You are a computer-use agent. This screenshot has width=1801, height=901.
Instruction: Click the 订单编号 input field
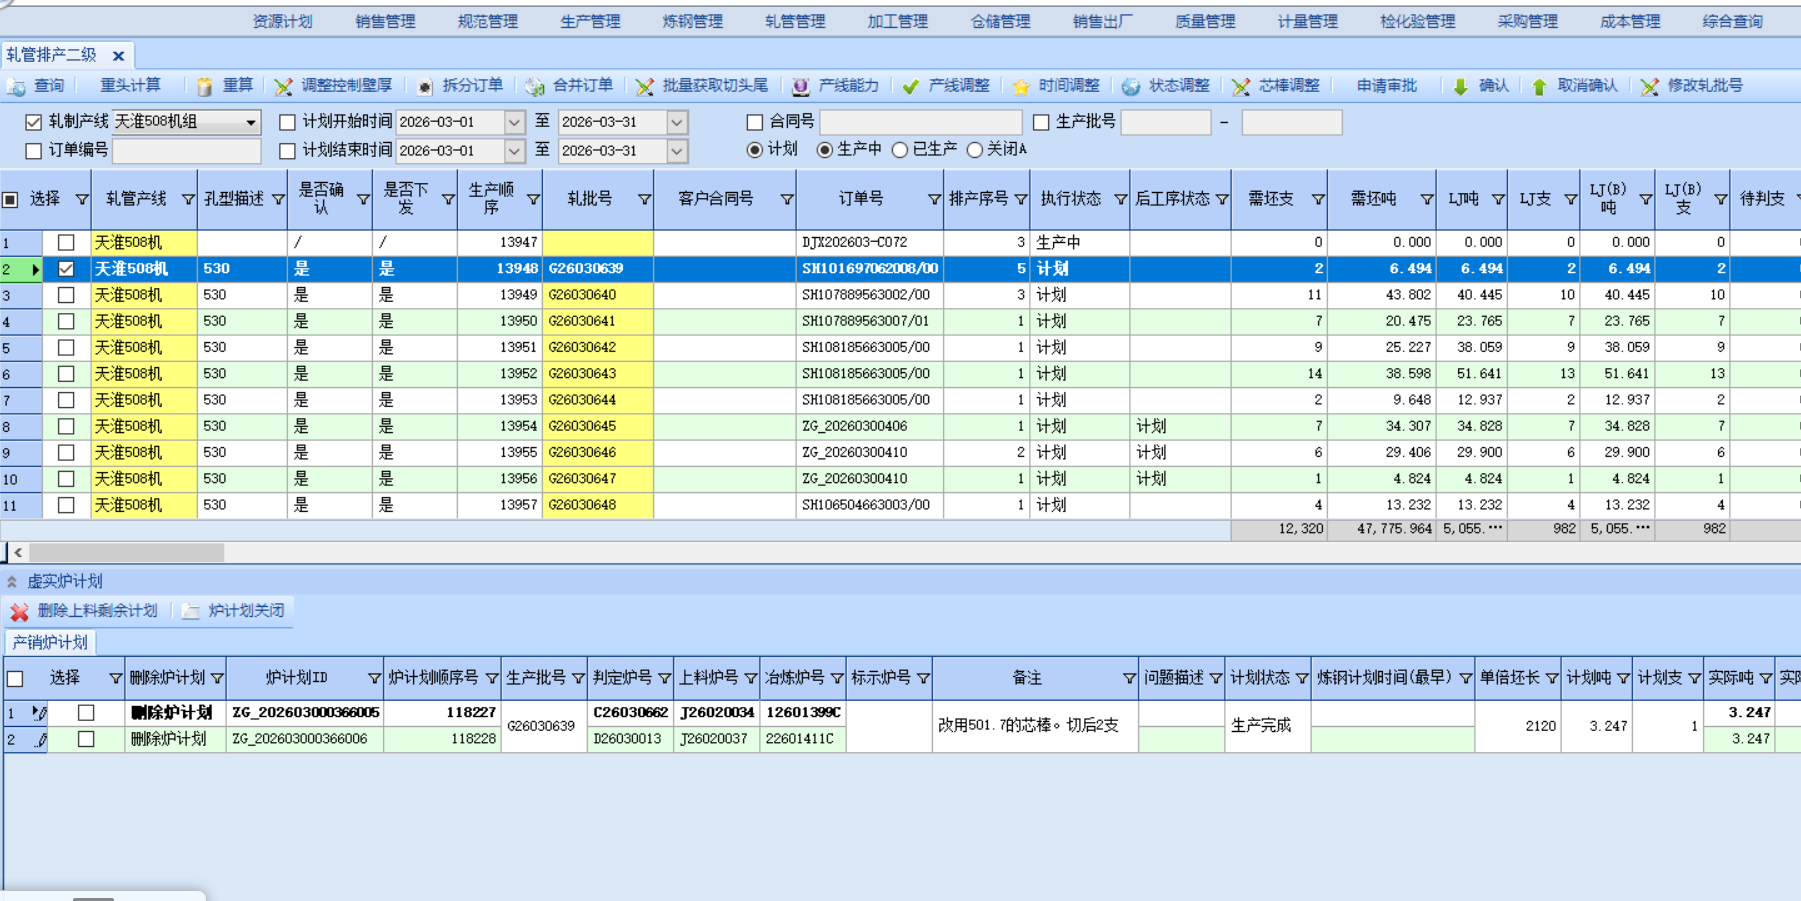[185, 150]
